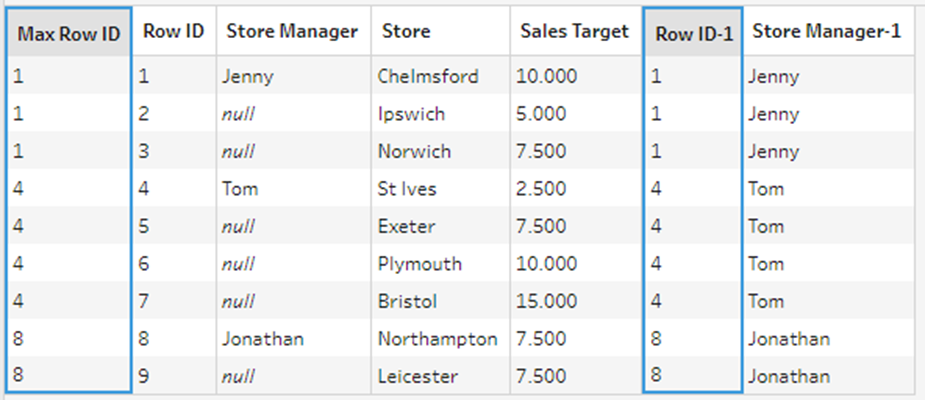Select the Plymouth store cell
The image size is (925, 400).
point(419,264)
